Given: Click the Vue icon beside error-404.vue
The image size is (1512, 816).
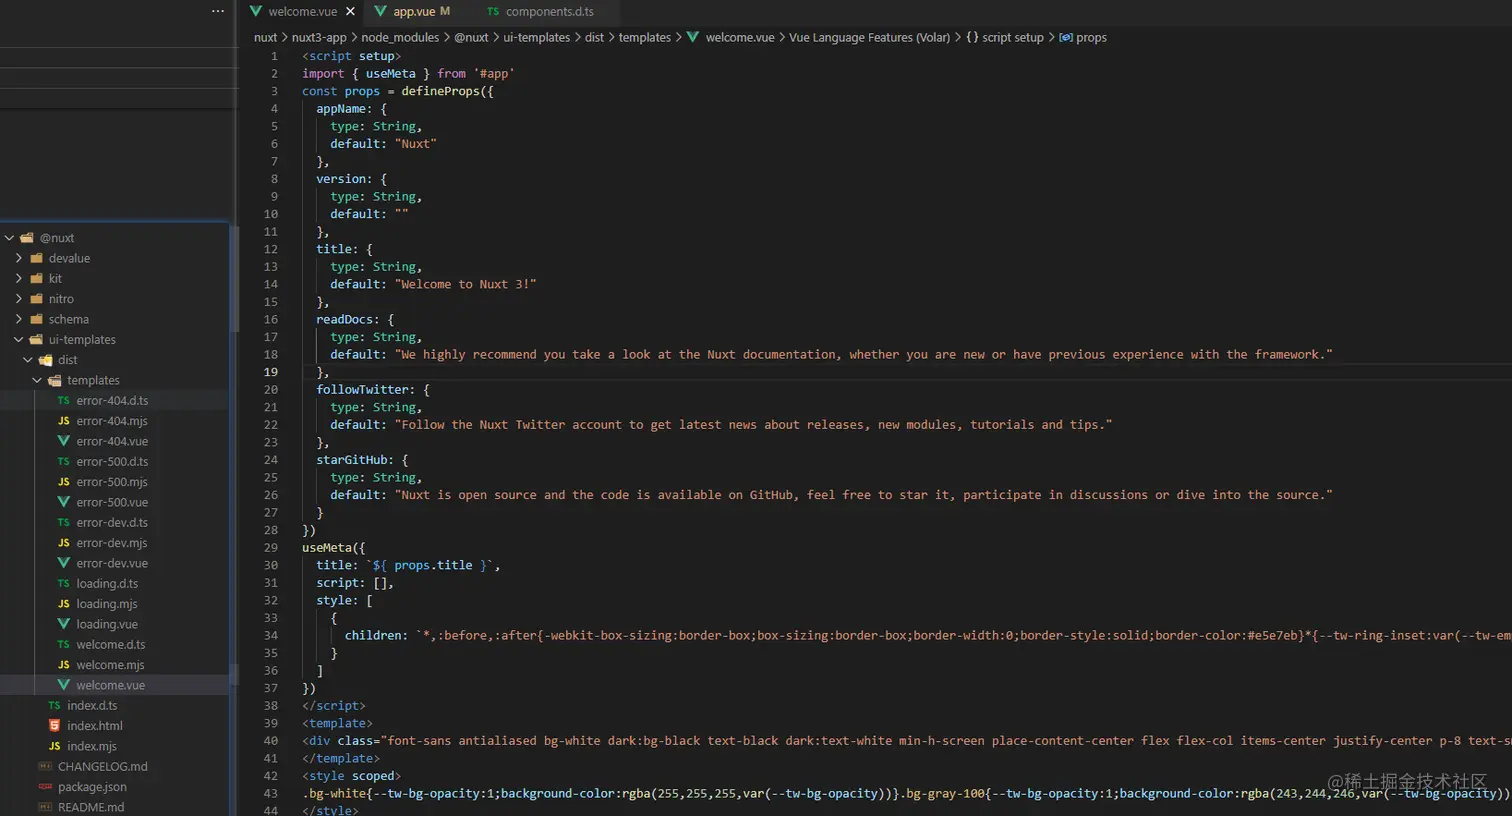Looking at the screenshot, I should [x=64, y=441].
